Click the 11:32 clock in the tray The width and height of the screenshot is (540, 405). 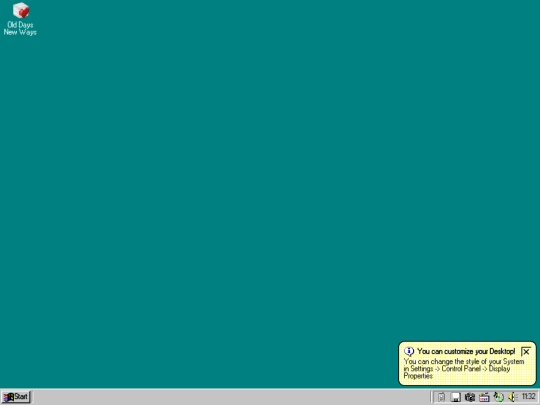pos(529,397)
